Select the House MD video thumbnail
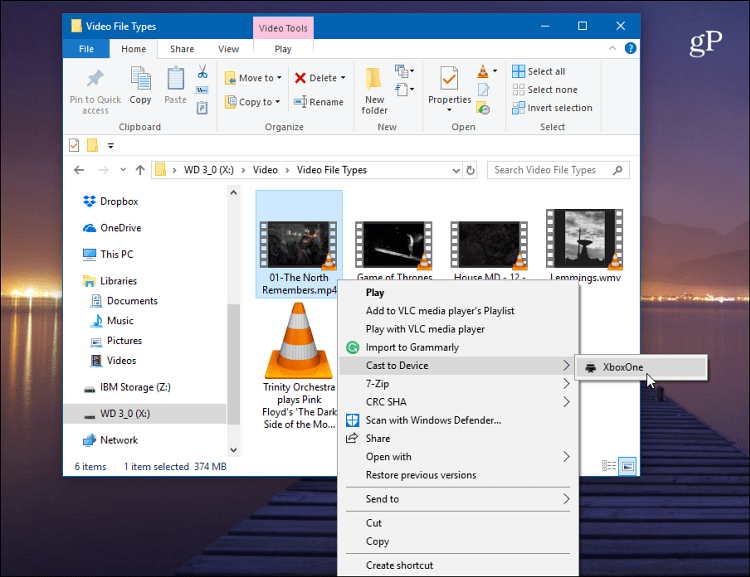 [x=489, y=244]
